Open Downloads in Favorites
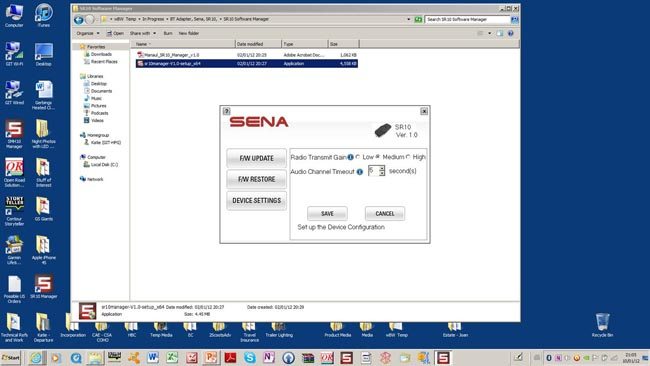Viewport: 650px width, 366px height. 97,54
